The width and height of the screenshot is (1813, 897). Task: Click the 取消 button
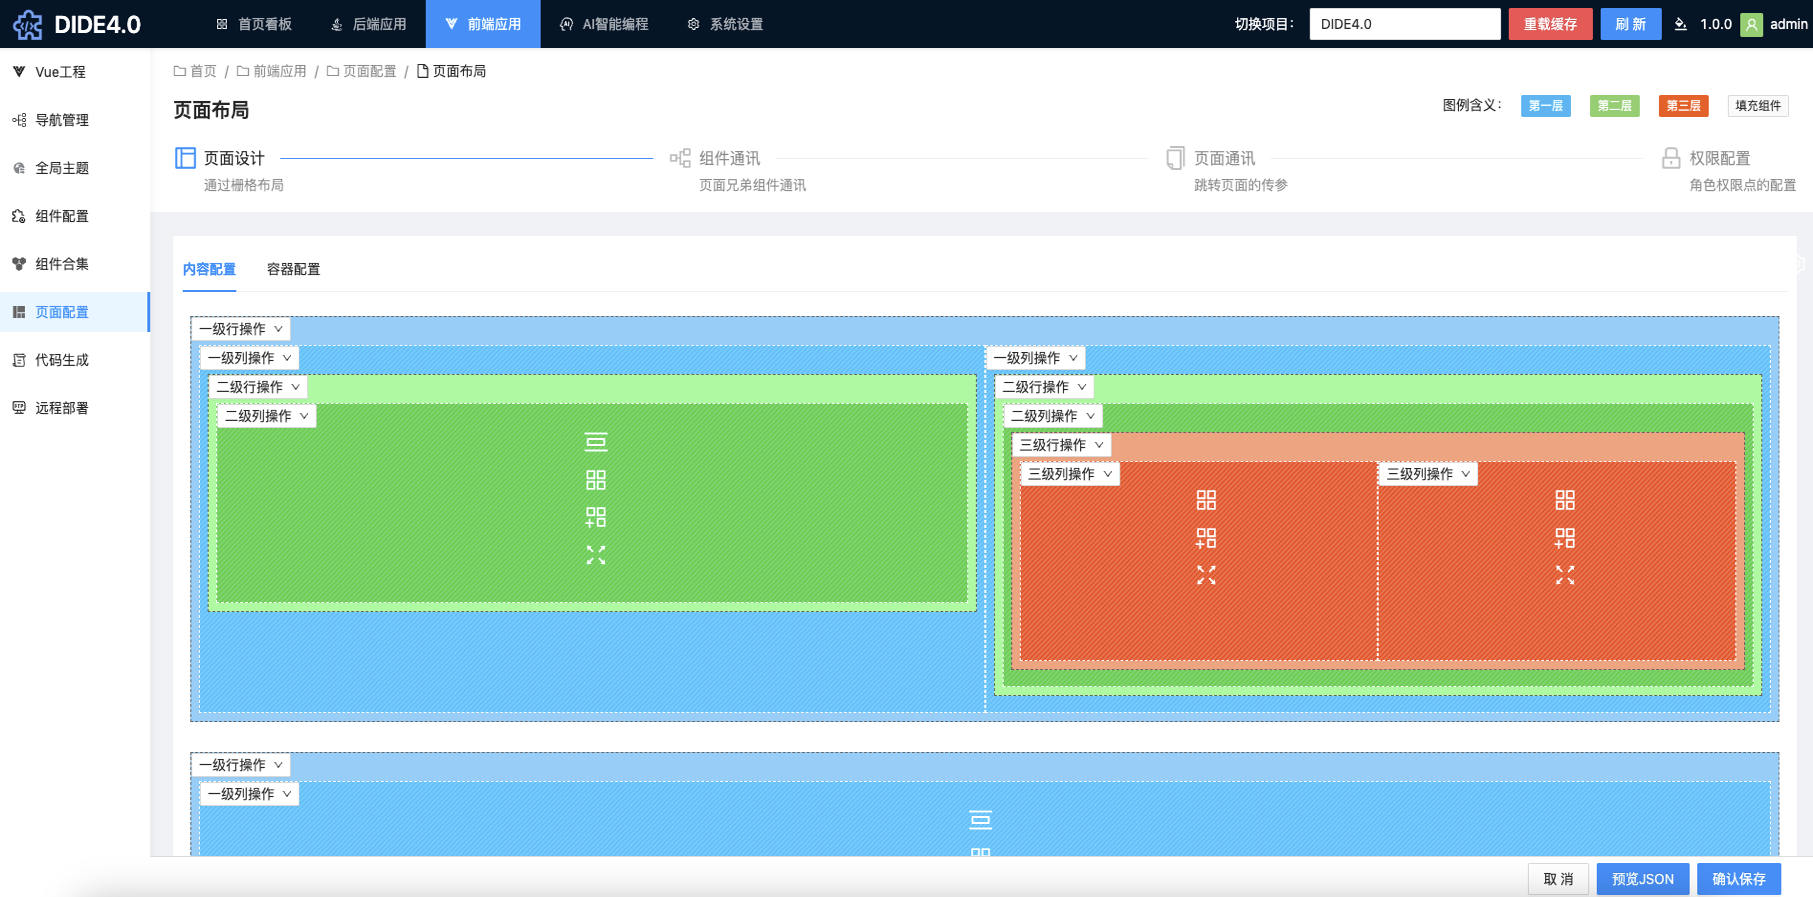tap(1558, 879)
